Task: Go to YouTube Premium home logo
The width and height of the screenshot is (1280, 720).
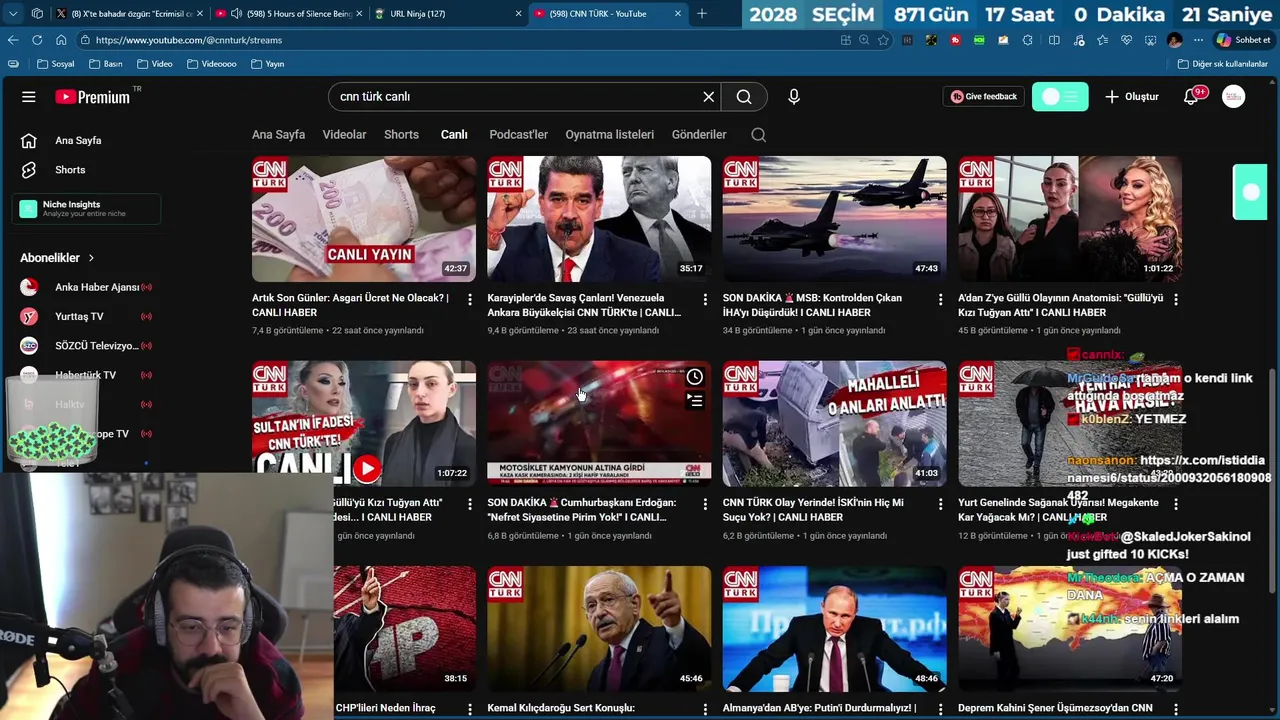Action: click(x=93, y=97)
